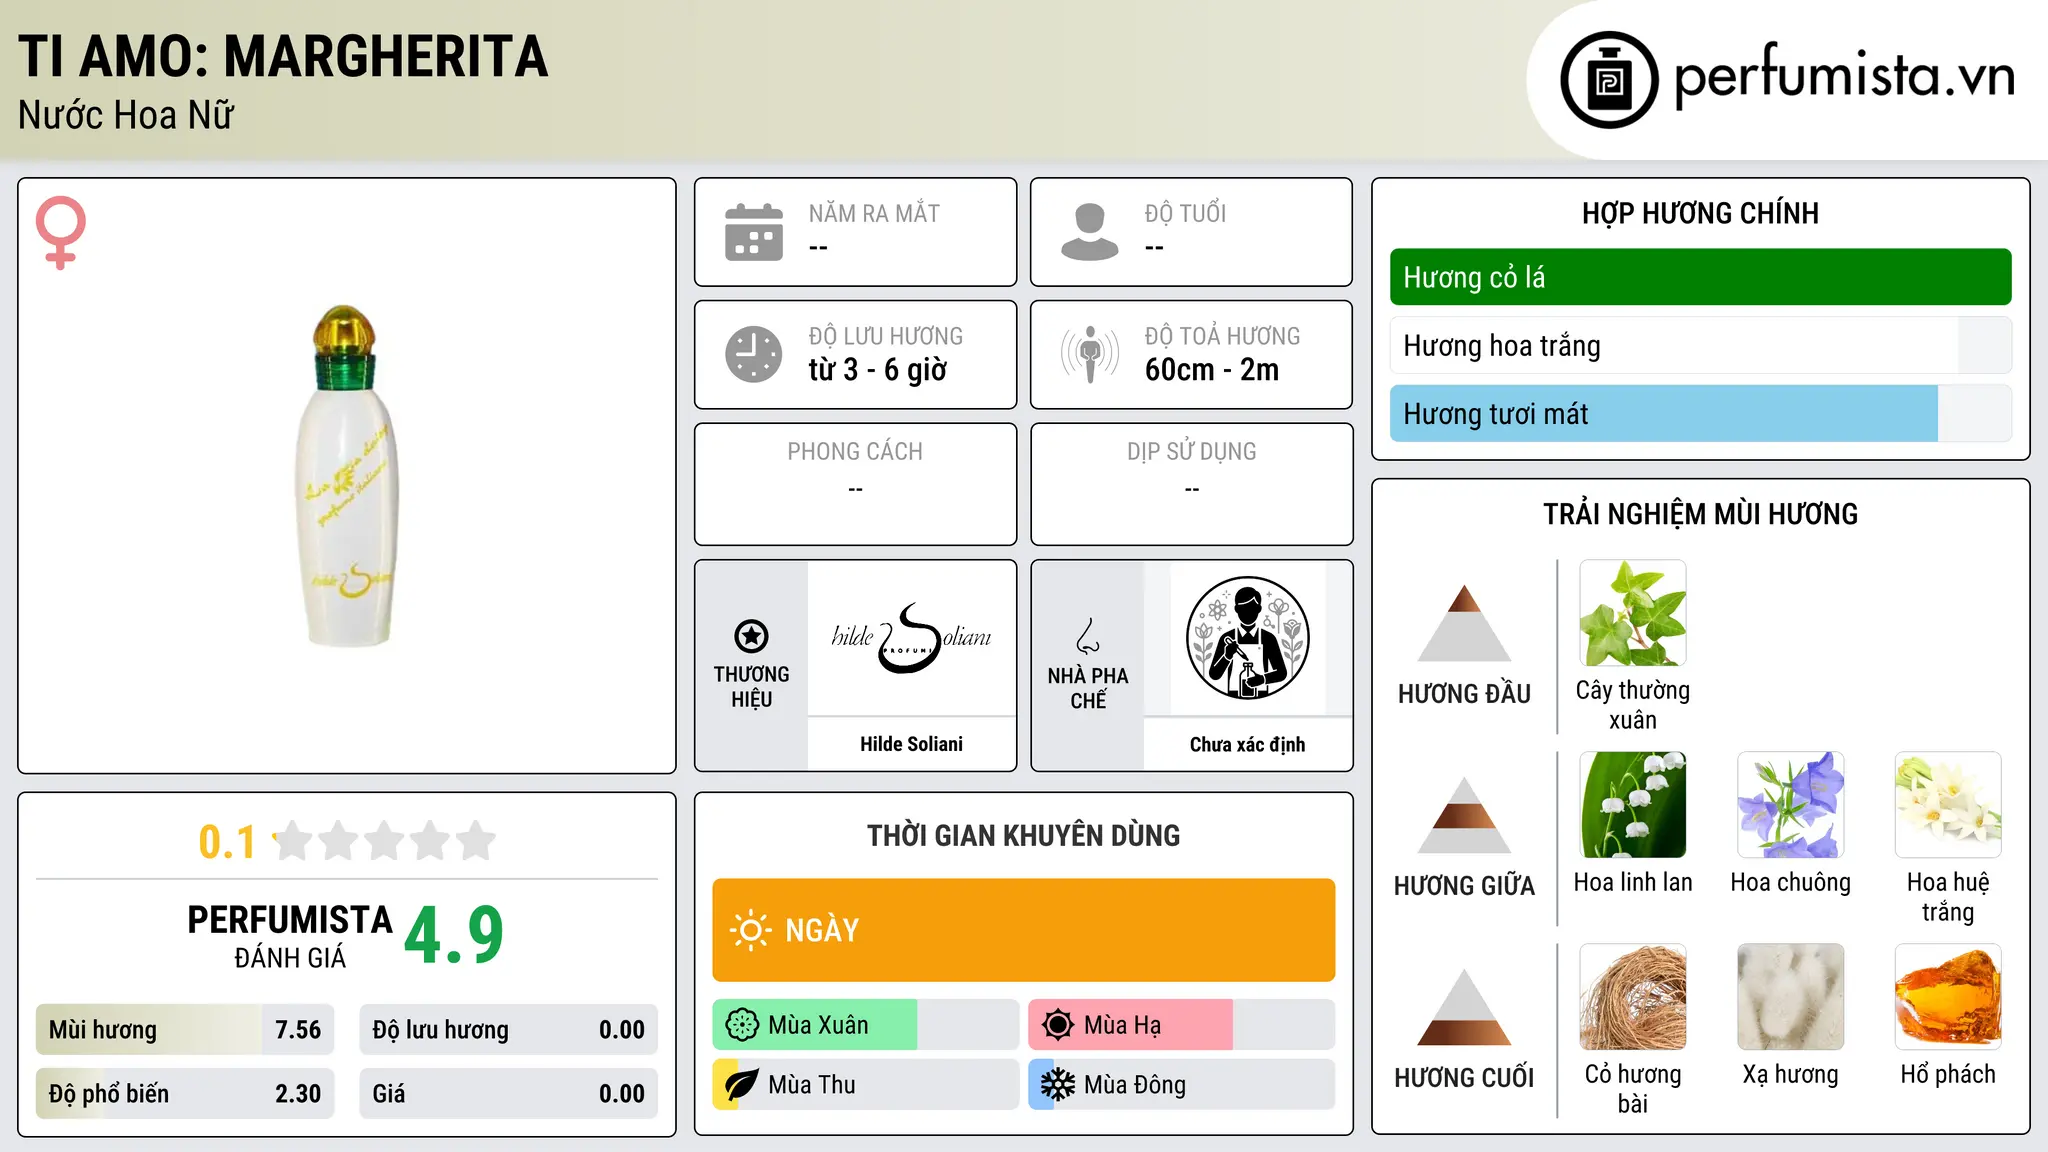
Task: Click the Chưa xác định perfumer label
Action: point(1247,744)
